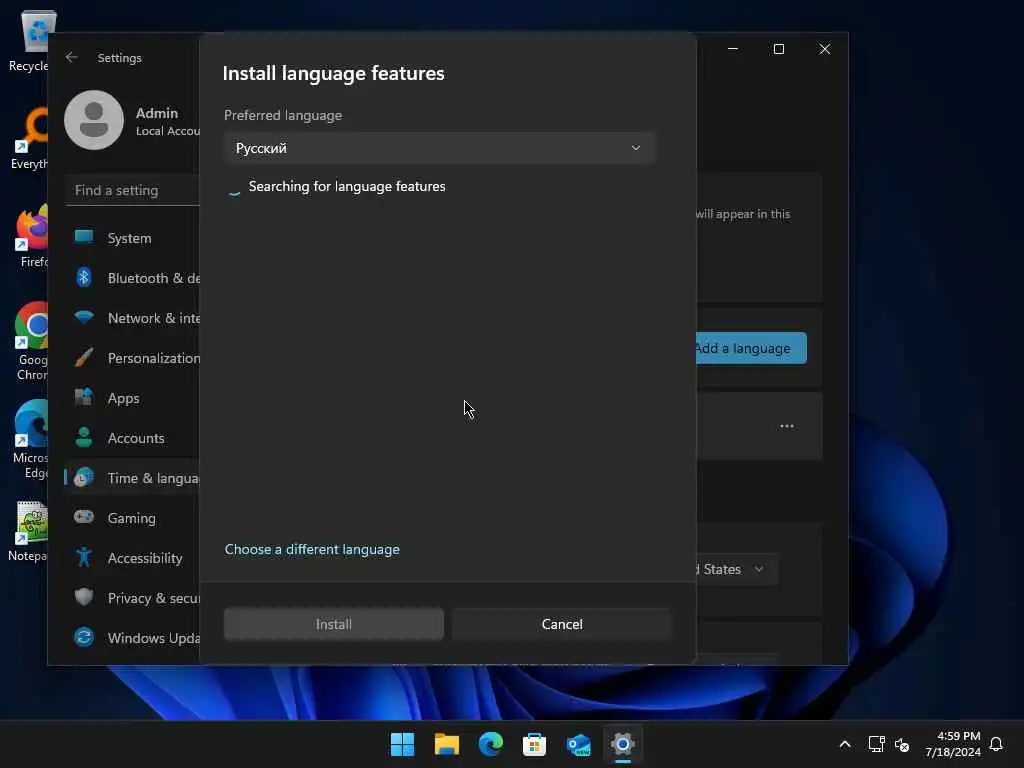Screen dimensions: 1024x768
Task: Click the Gaming controller icon
Action: (84, 517)
